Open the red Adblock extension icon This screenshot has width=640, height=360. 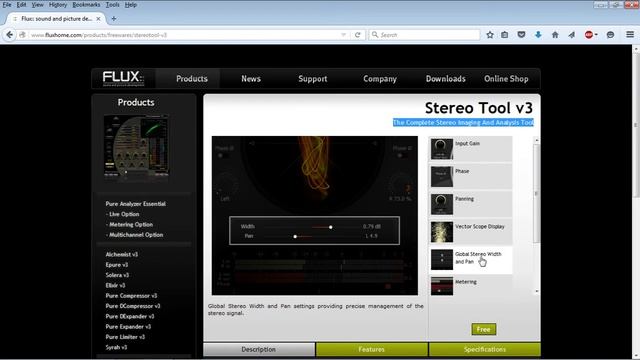coord(589,35)
